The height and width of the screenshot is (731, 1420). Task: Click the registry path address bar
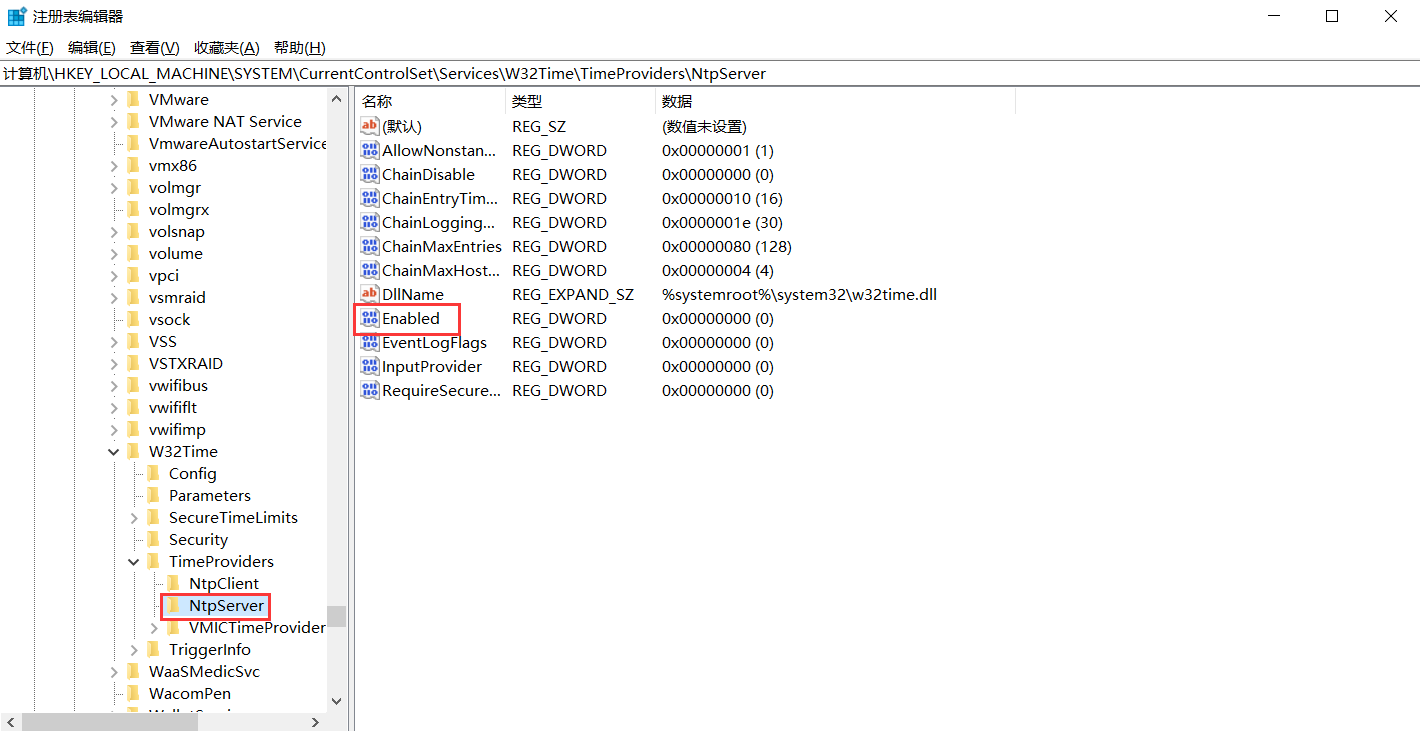(x=710, y=74)
